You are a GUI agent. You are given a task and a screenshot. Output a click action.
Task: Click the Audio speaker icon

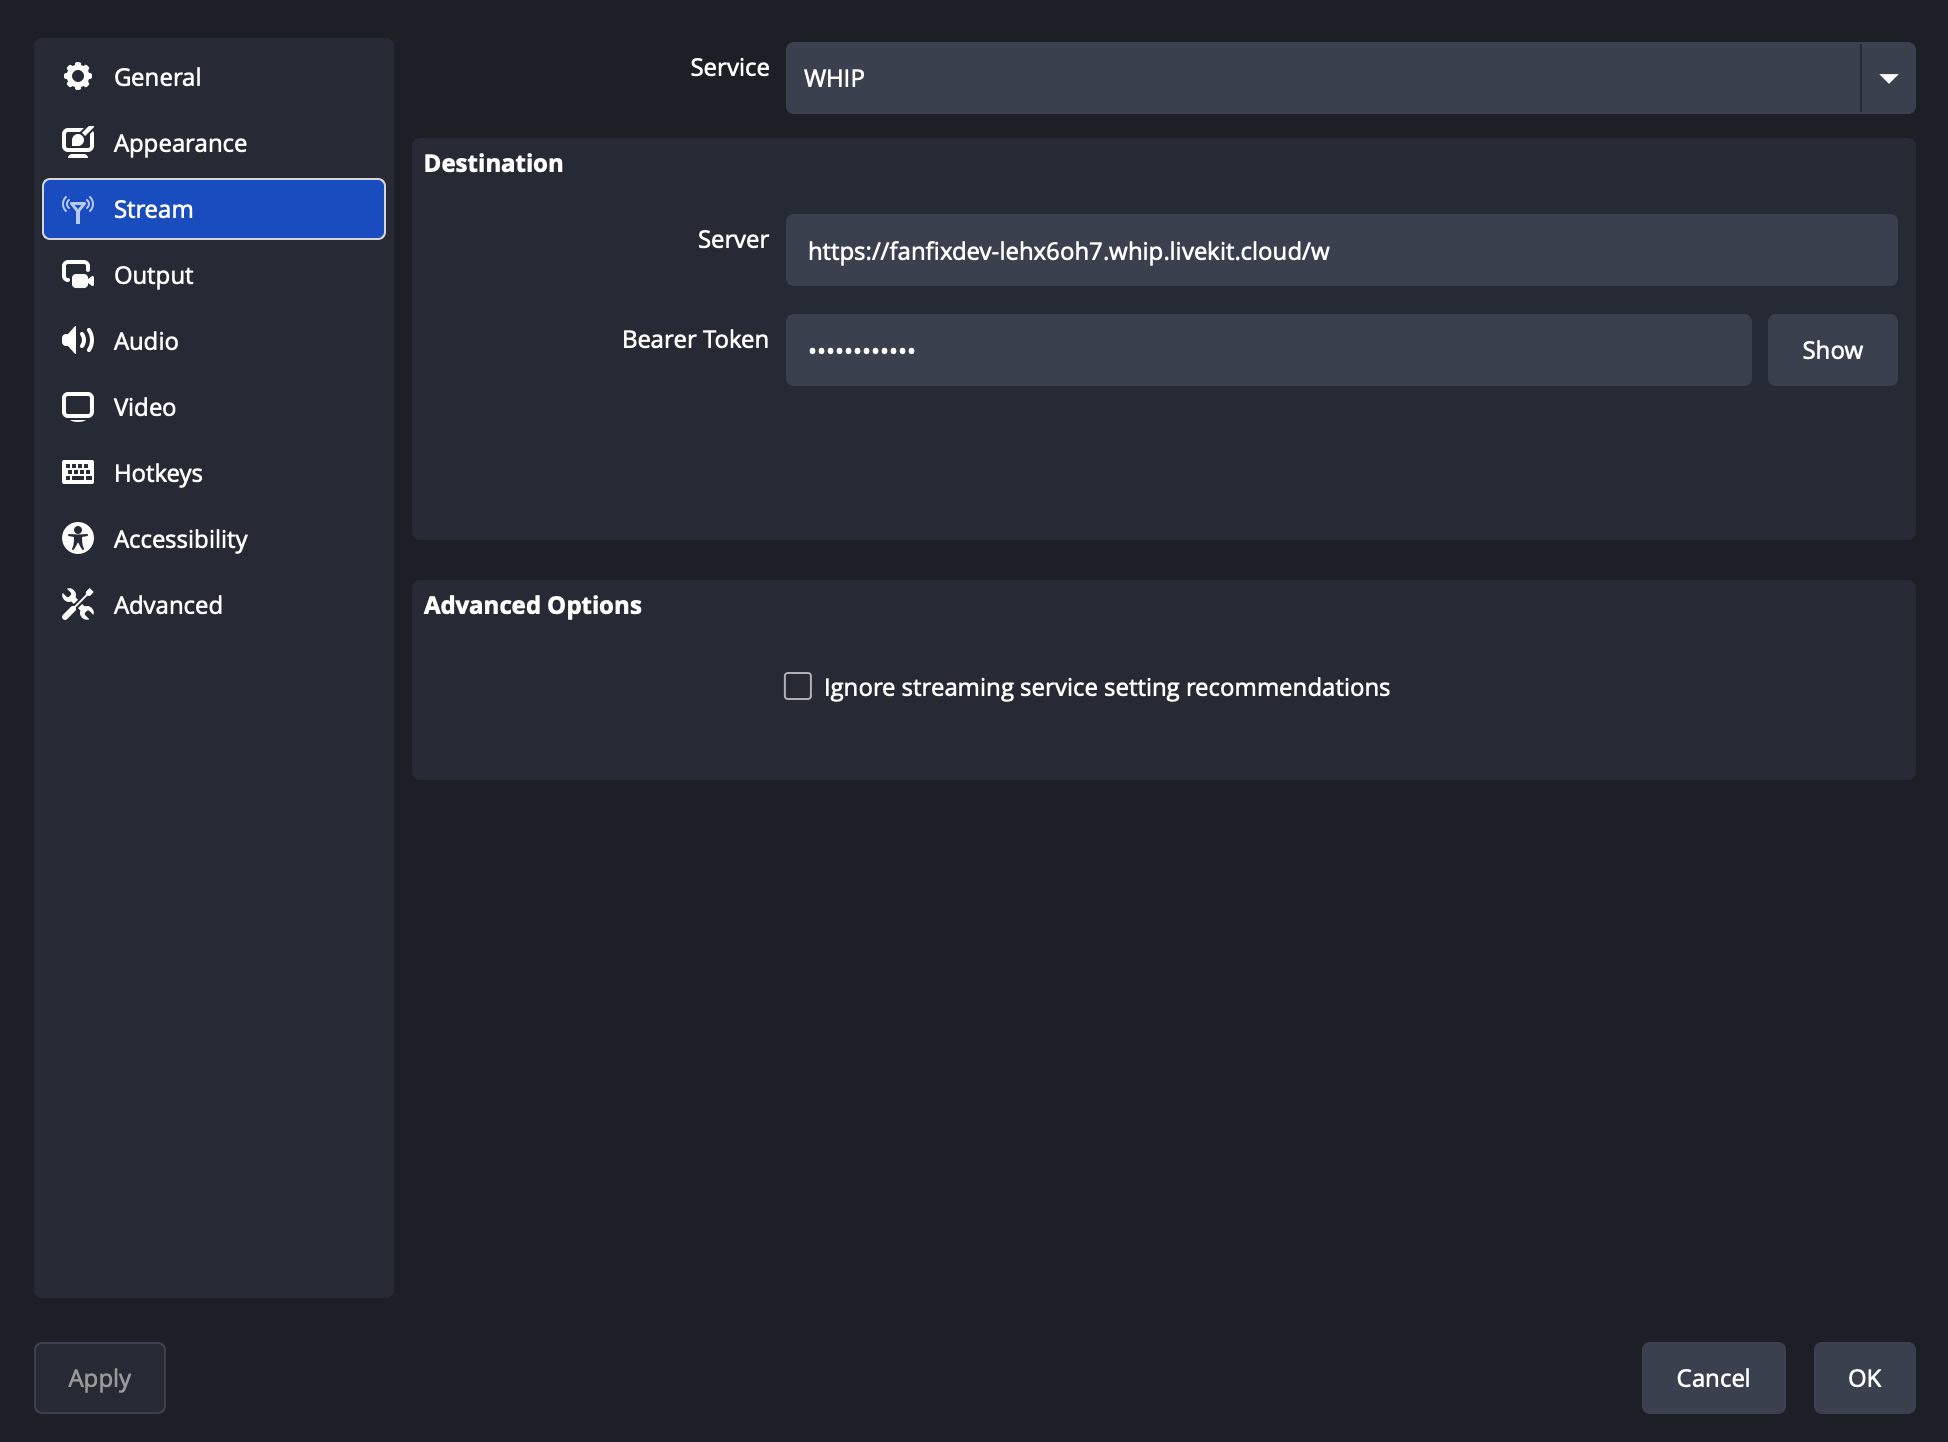point(77,341)
